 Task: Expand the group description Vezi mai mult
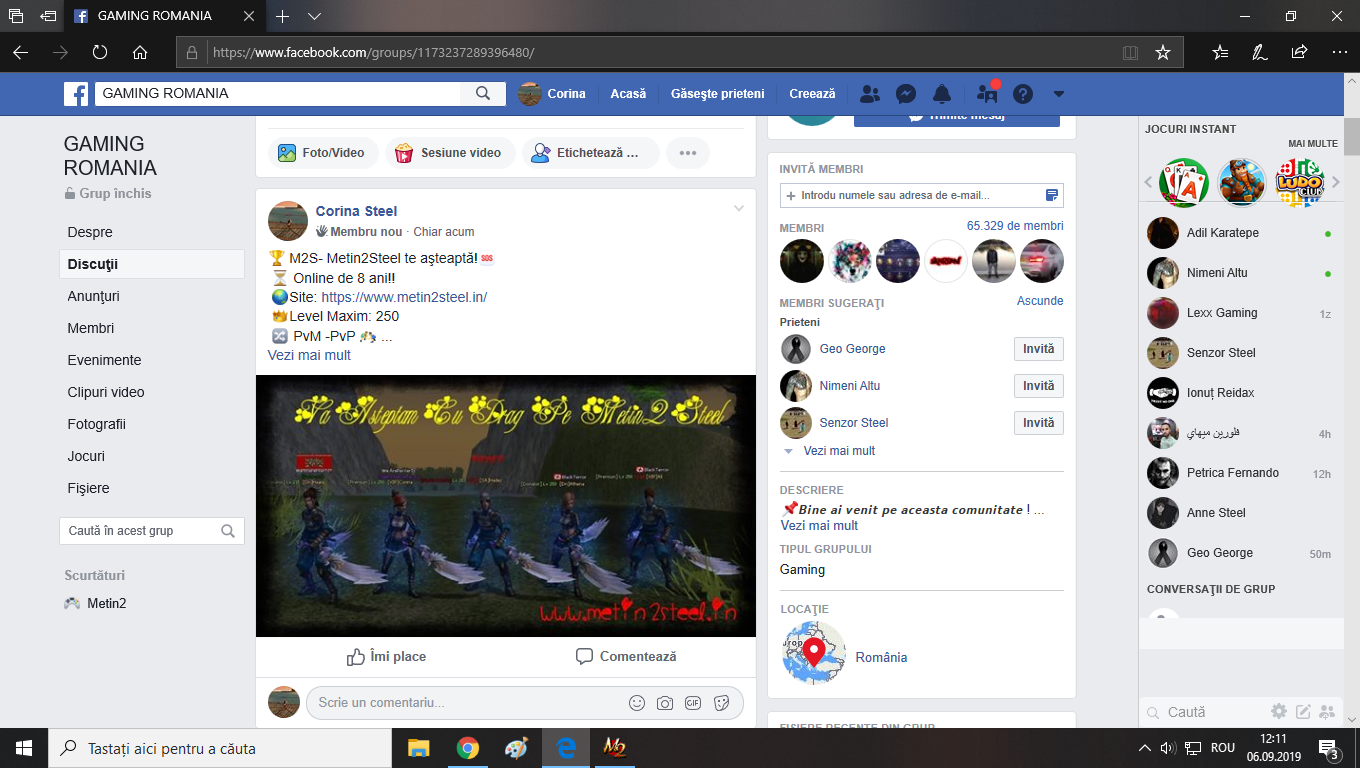(x=819, y=526)
